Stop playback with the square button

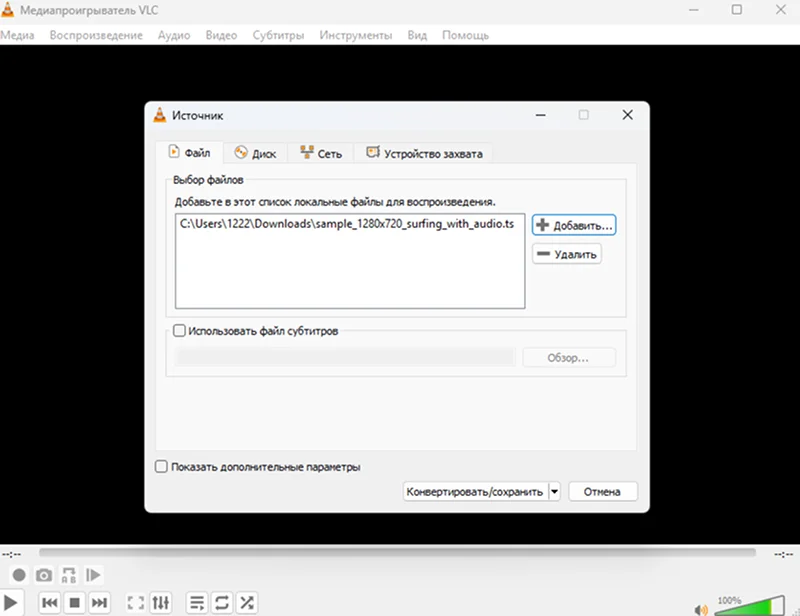[x=74, y=603]
